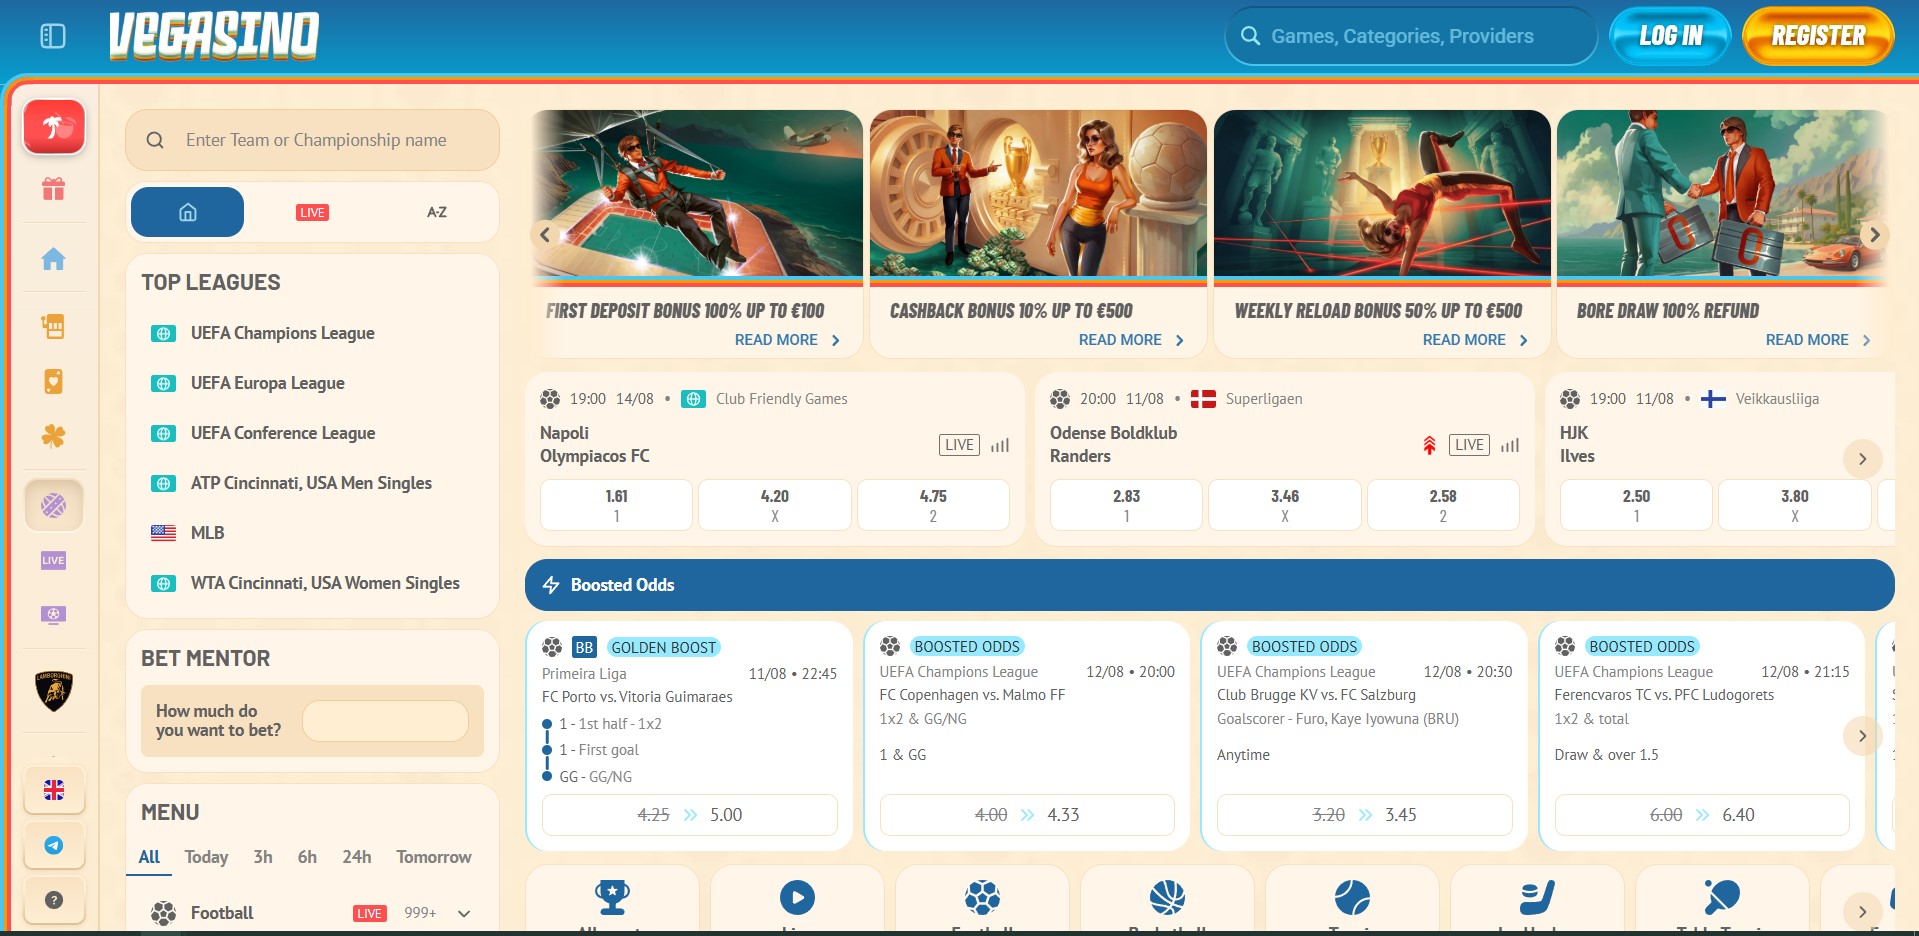Read more about weekly reload bonus

point(1476,340)
